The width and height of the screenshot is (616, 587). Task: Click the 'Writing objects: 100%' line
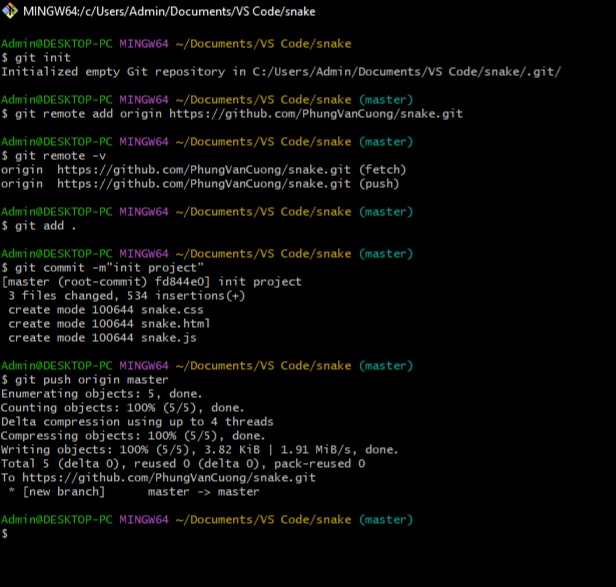[x=200, y=450]
